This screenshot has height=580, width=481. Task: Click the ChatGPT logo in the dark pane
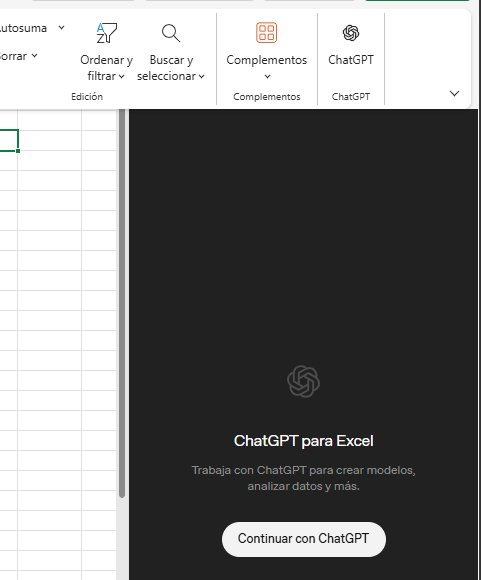303,381
